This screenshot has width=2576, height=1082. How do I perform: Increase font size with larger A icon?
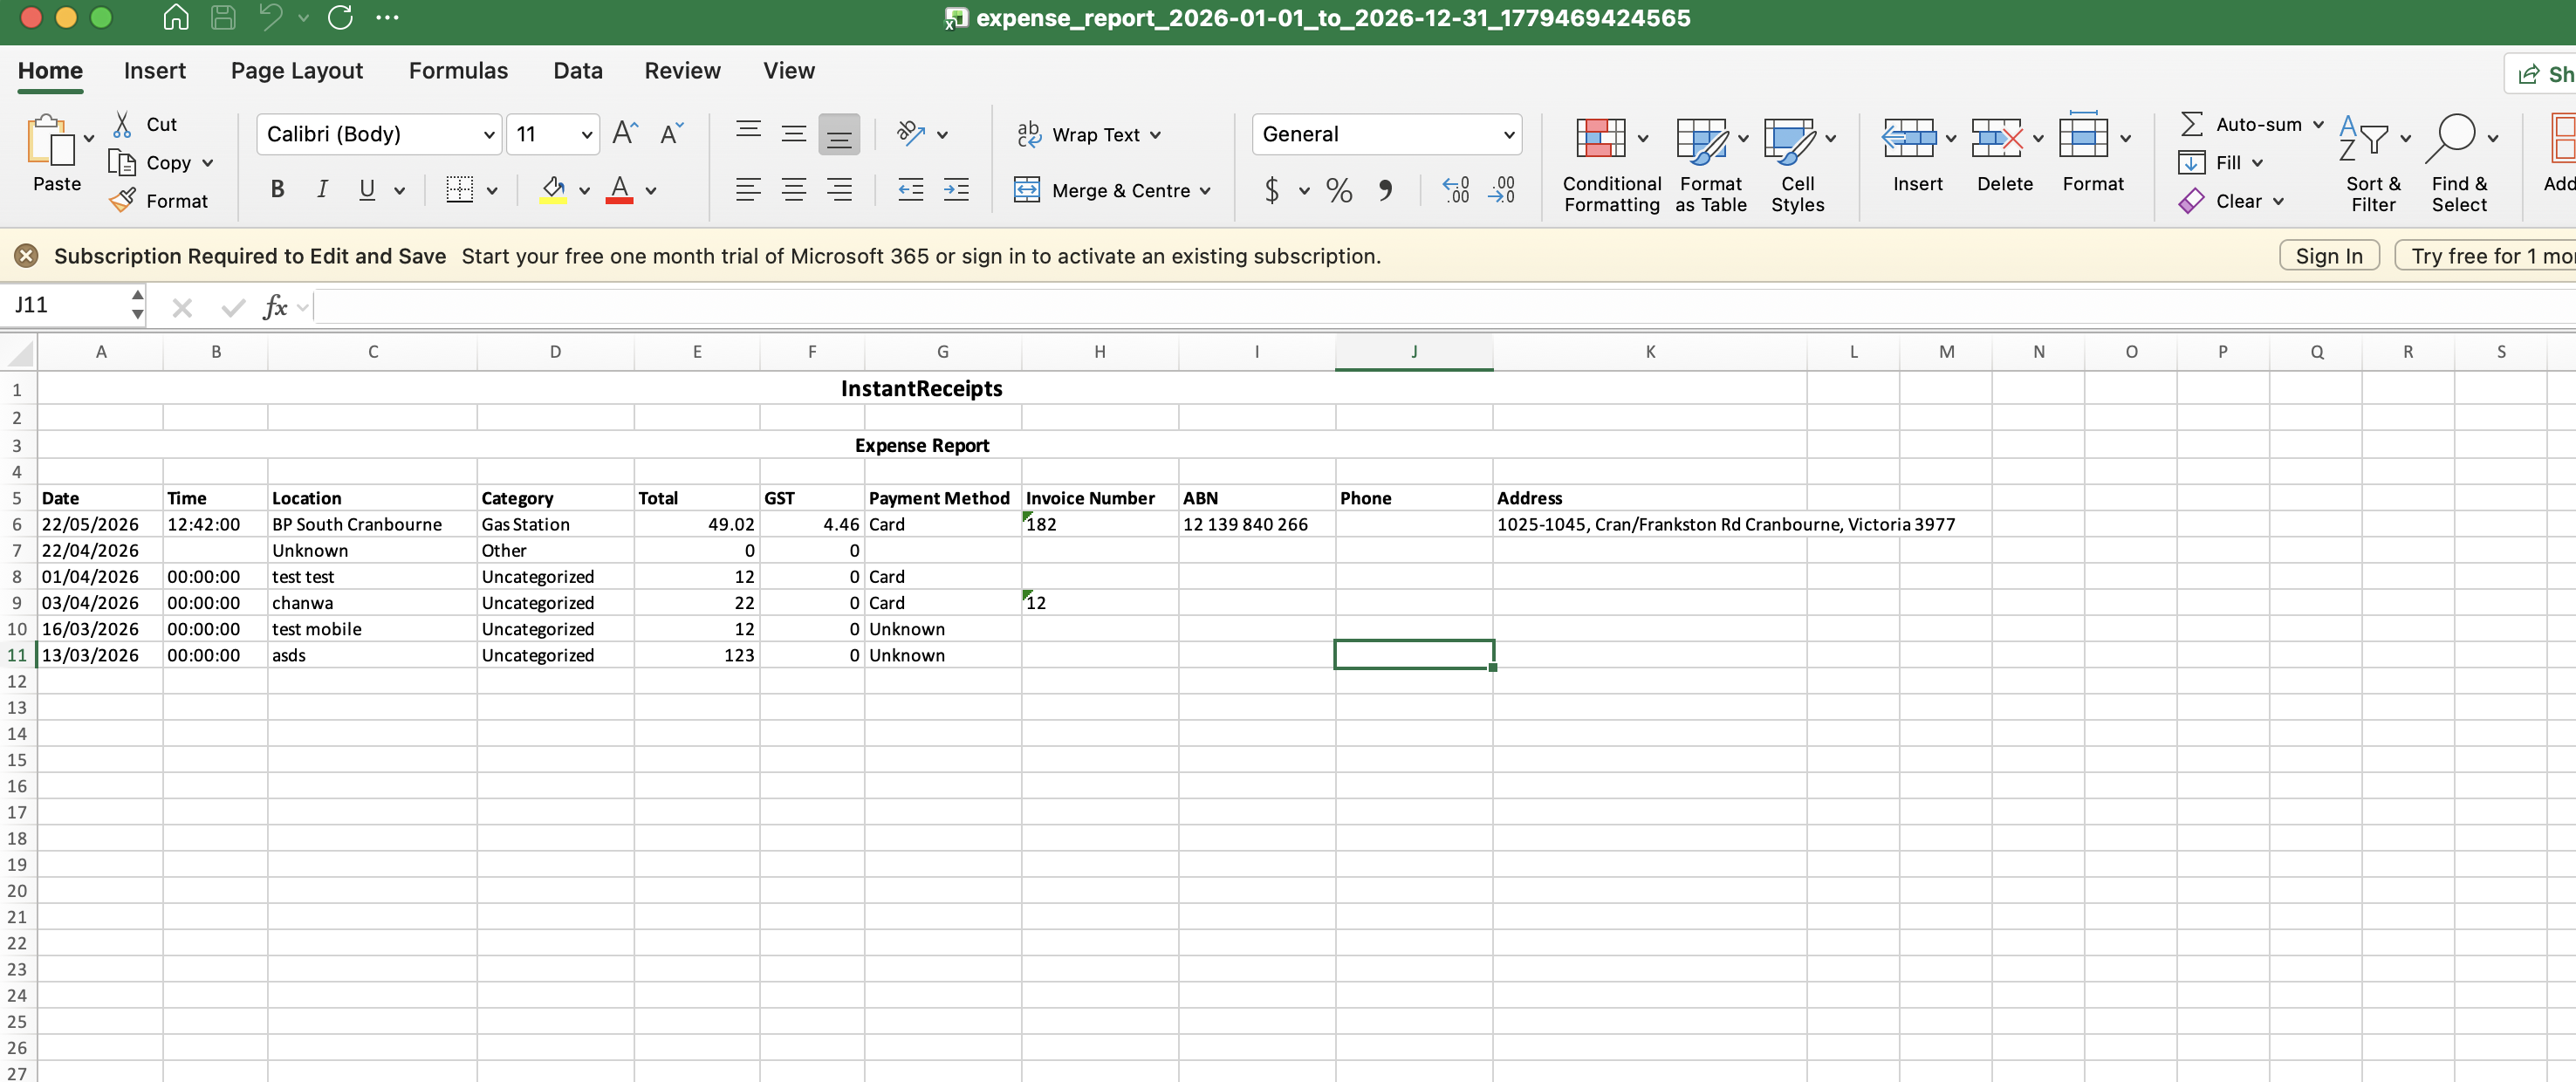pyautogui.click(x=625, y=133)
